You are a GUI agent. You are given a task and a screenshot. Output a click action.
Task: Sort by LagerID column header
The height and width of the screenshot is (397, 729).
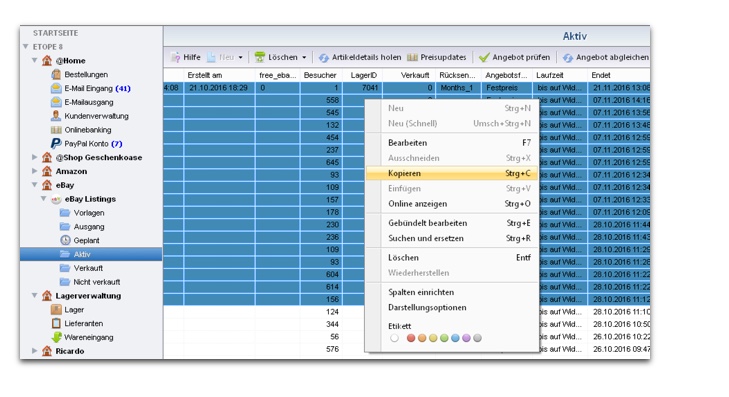point(362,75)
